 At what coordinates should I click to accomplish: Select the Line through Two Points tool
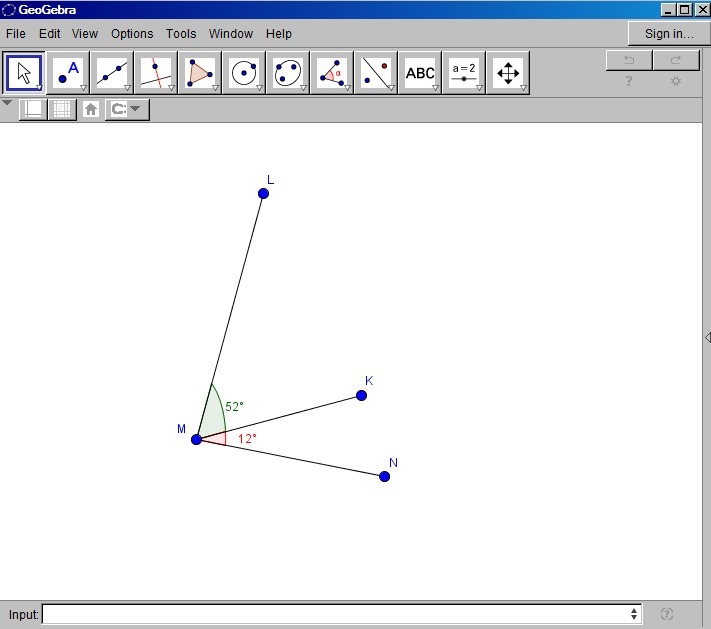pyautogui.click(x=112, y=73)
